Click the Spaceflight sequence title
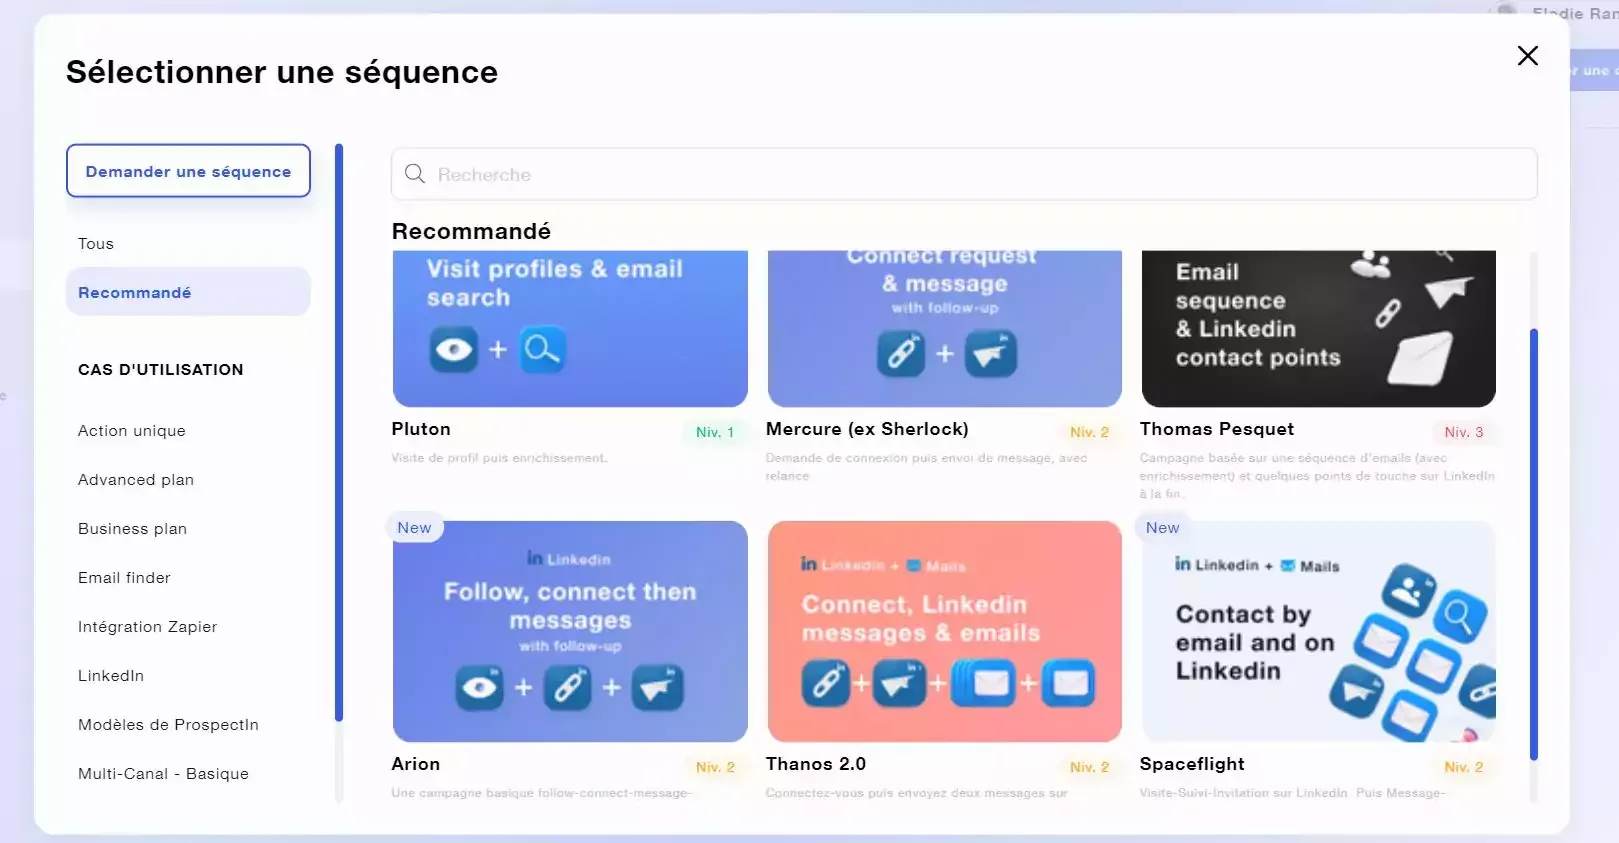The image size is (1619, 843). pos(1192,764)
